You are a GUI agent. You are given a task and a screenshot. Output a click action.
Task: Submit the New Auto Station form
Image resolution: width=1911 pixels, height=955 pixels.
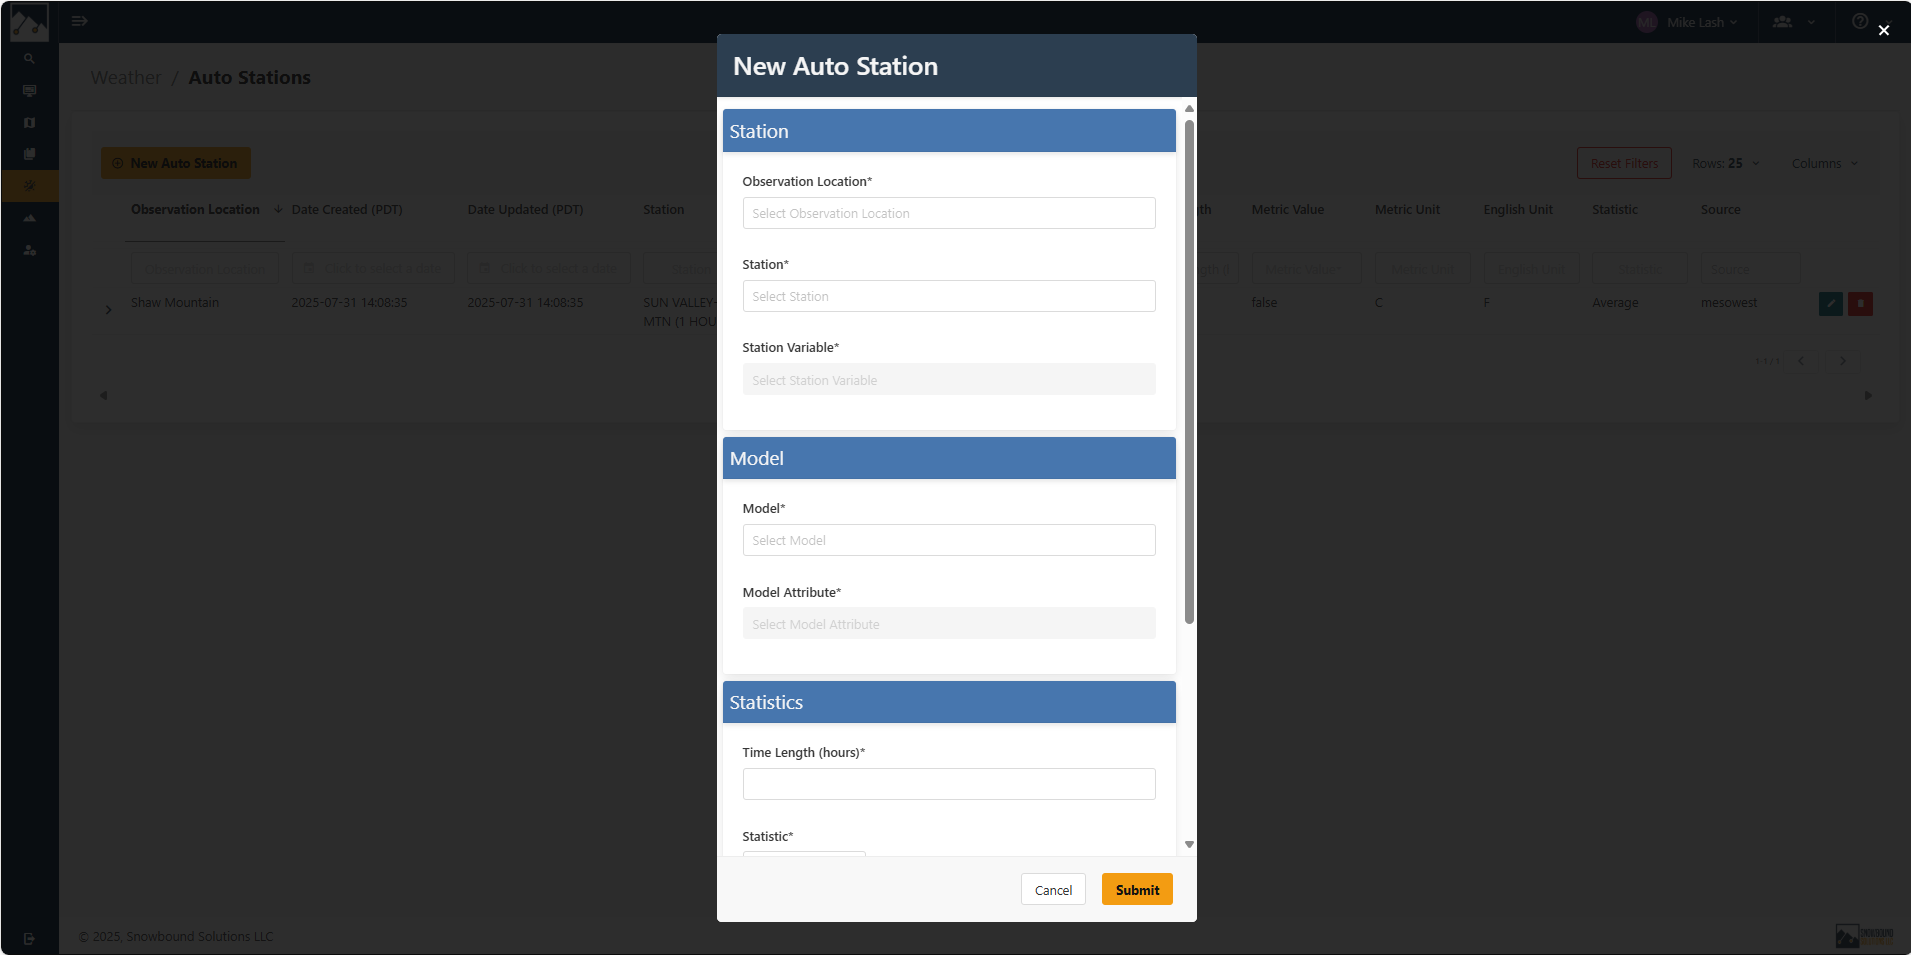[1137, 890]
